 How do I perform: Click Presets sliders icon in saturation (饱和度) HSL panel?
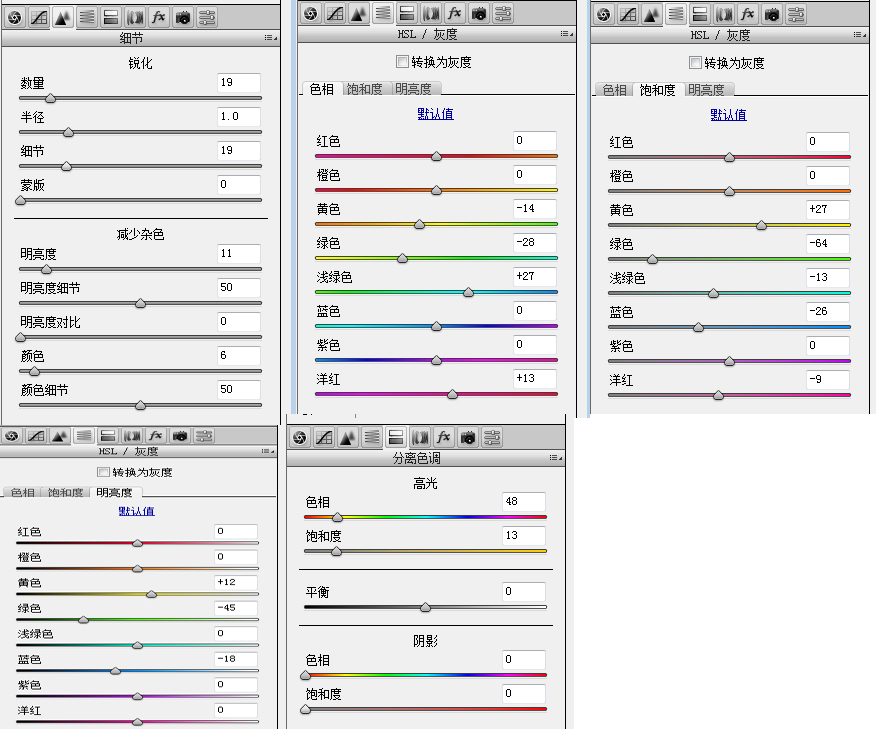click(796, 15)
